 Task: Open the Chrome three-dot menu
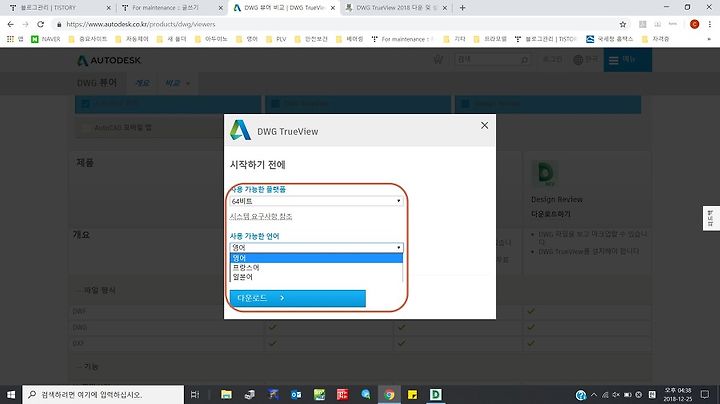click(x=709, y=24)
